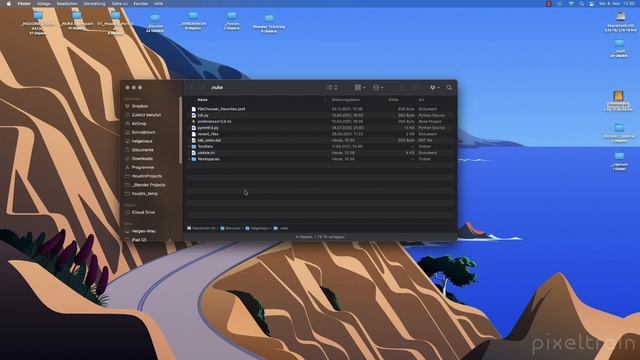The image size is (640, 360).
Task: Open the Fenster menu
Action: (141, 3)
